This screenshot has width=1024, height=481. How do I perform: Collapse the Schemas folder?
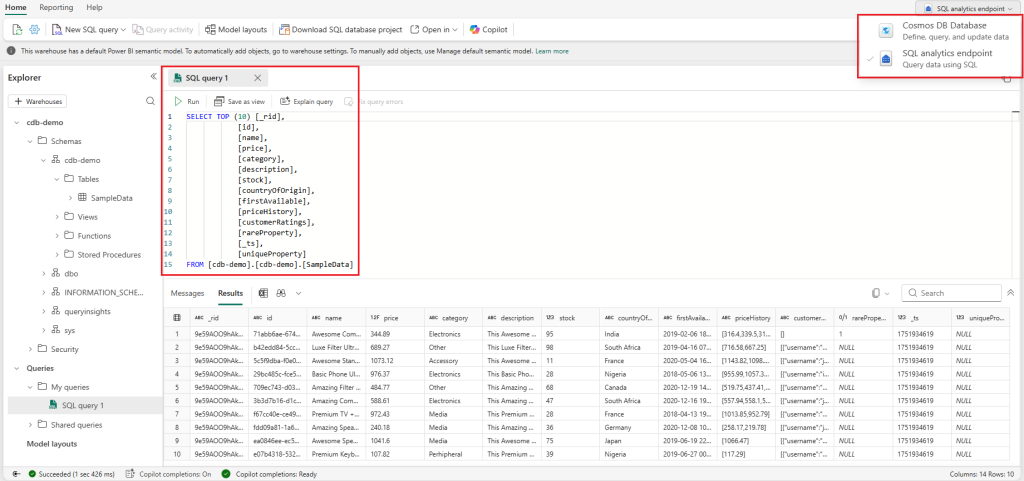30,141
